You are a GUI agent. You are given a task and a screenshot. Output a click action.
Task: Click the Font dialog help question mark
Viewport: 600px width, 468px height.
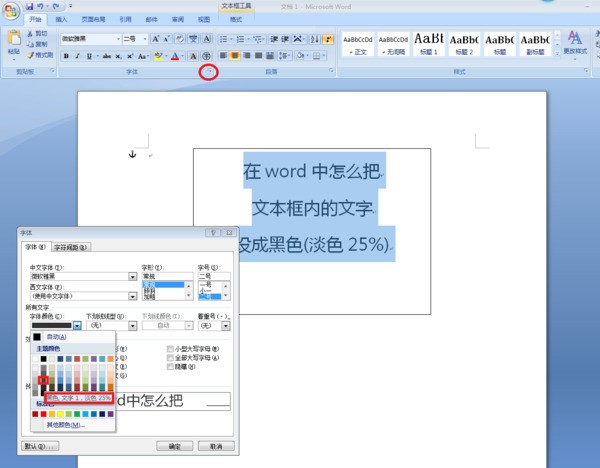click(x=213, y=232)
